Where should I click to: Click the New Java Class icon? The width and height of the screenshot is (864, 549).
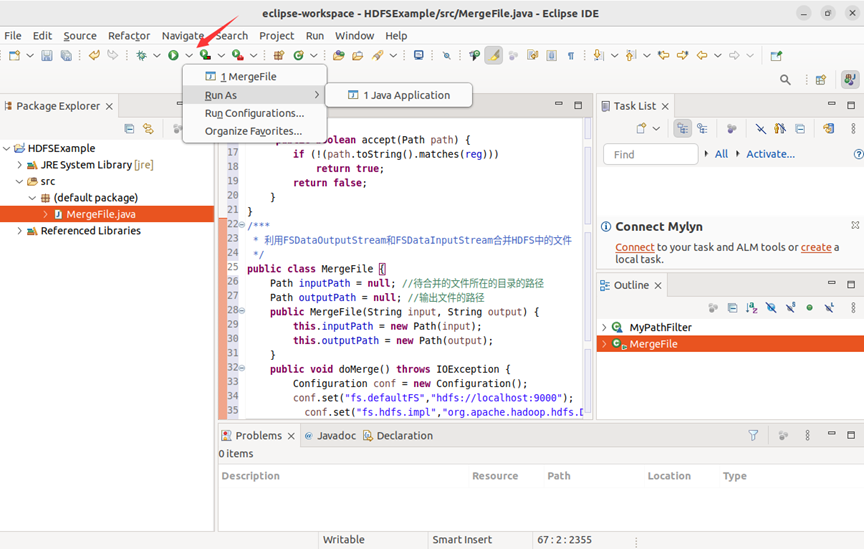pyautogui.click(x=299, y=55)
